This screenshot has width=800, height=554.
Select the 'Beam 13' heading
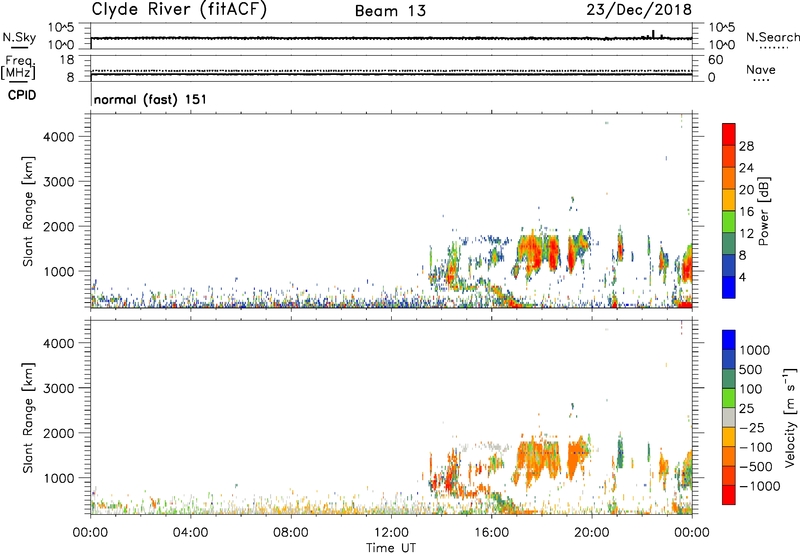390,11
